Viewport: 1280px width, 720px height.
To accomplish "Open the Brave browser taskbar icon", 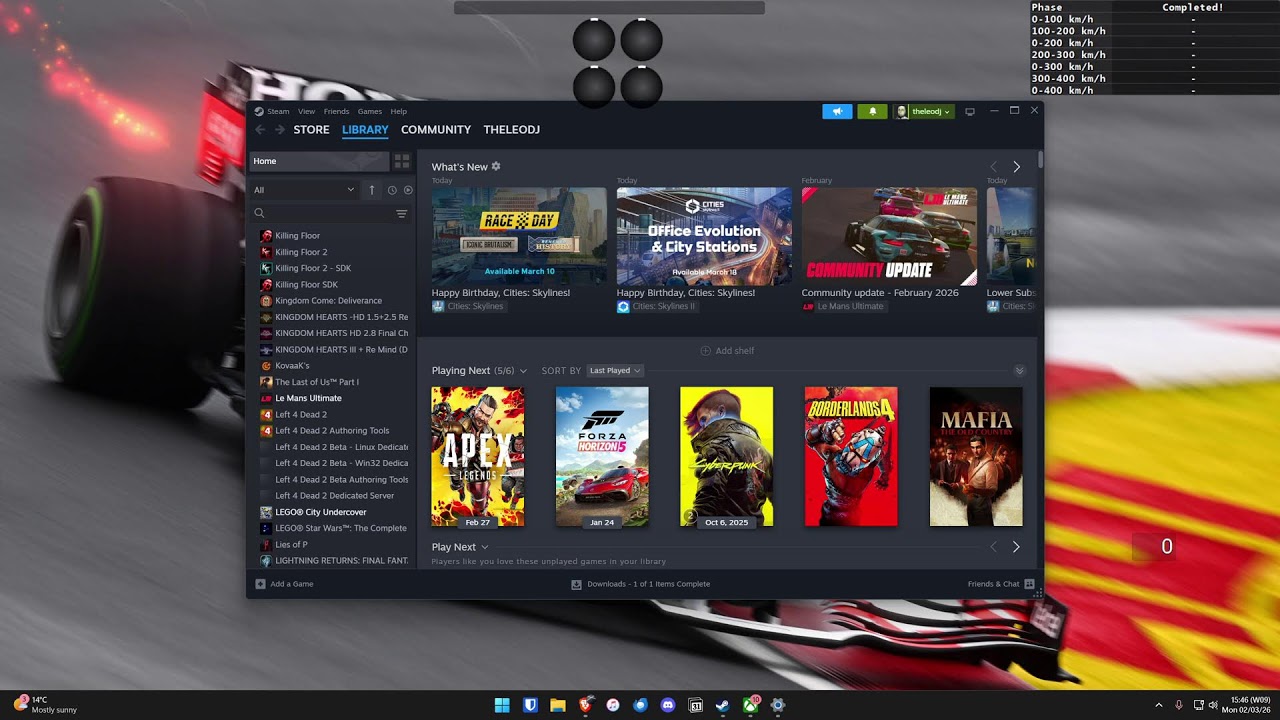I will click(585, 705).
